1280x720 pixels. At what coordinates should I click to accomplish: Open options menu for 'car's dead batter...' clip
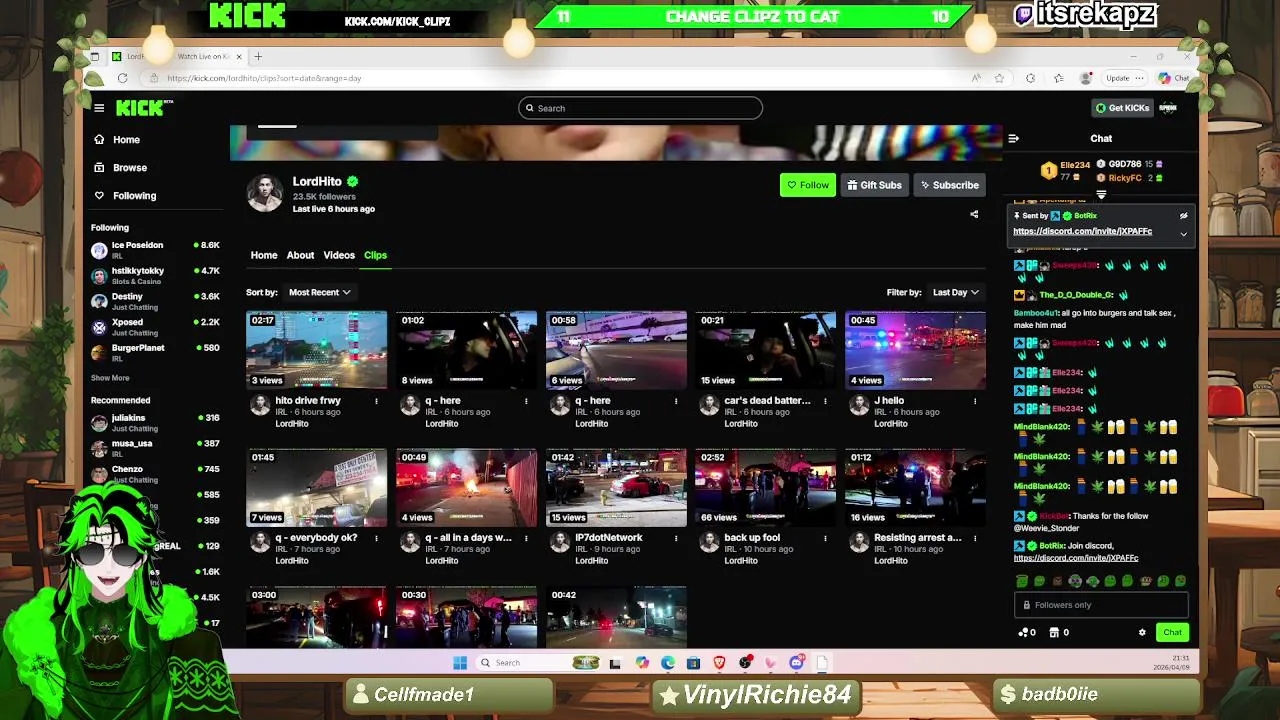pos(825,401)
